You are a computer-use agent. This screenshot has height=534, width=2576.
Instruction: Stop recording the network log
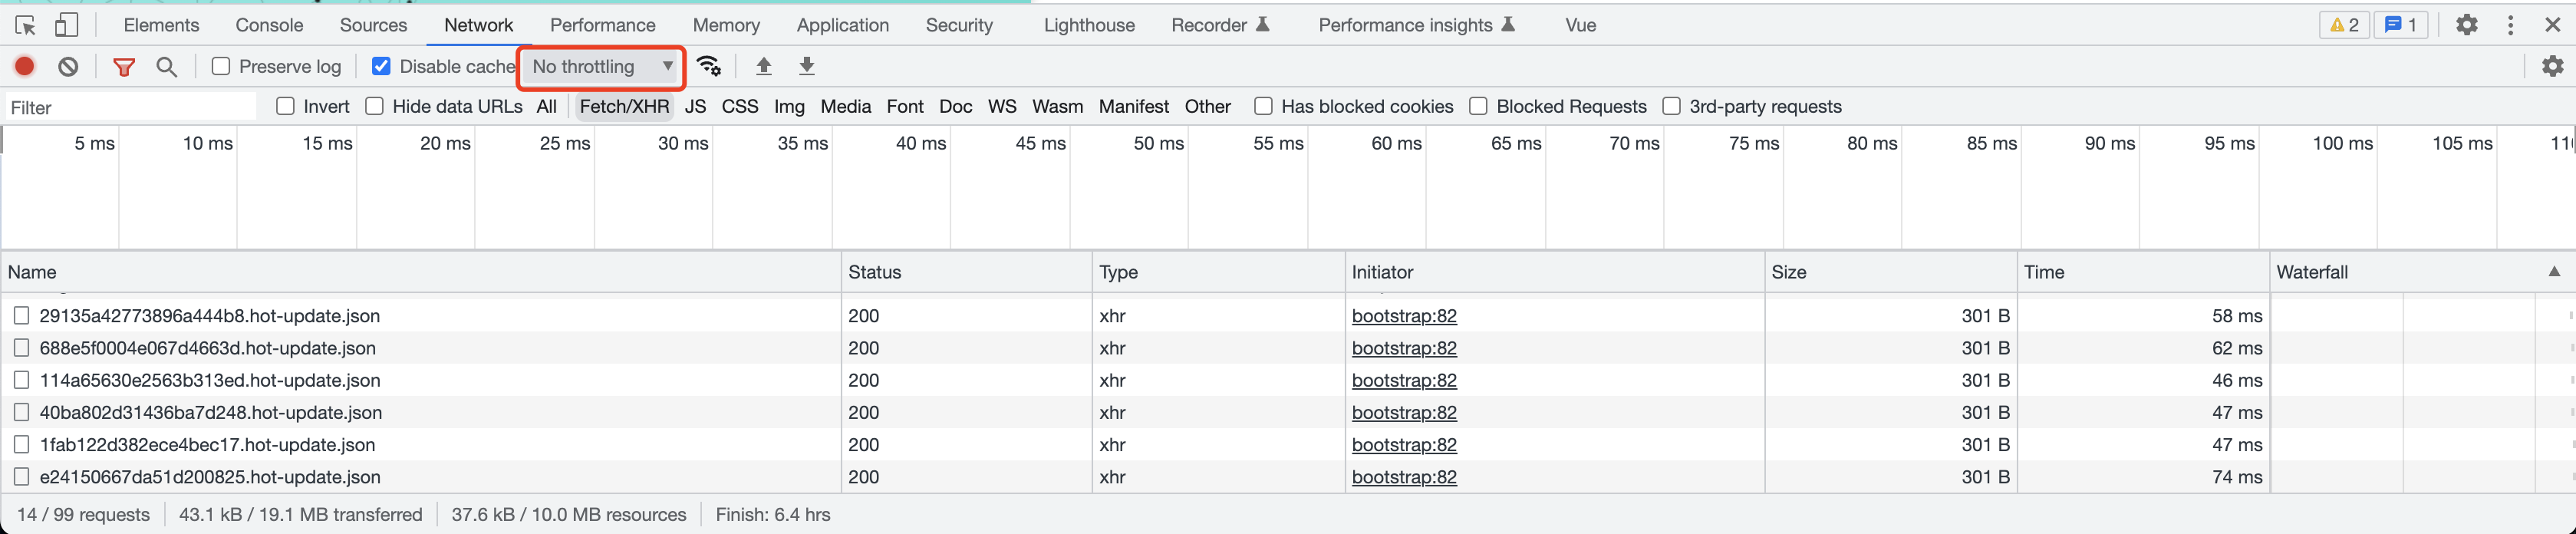tap(25, 67)
